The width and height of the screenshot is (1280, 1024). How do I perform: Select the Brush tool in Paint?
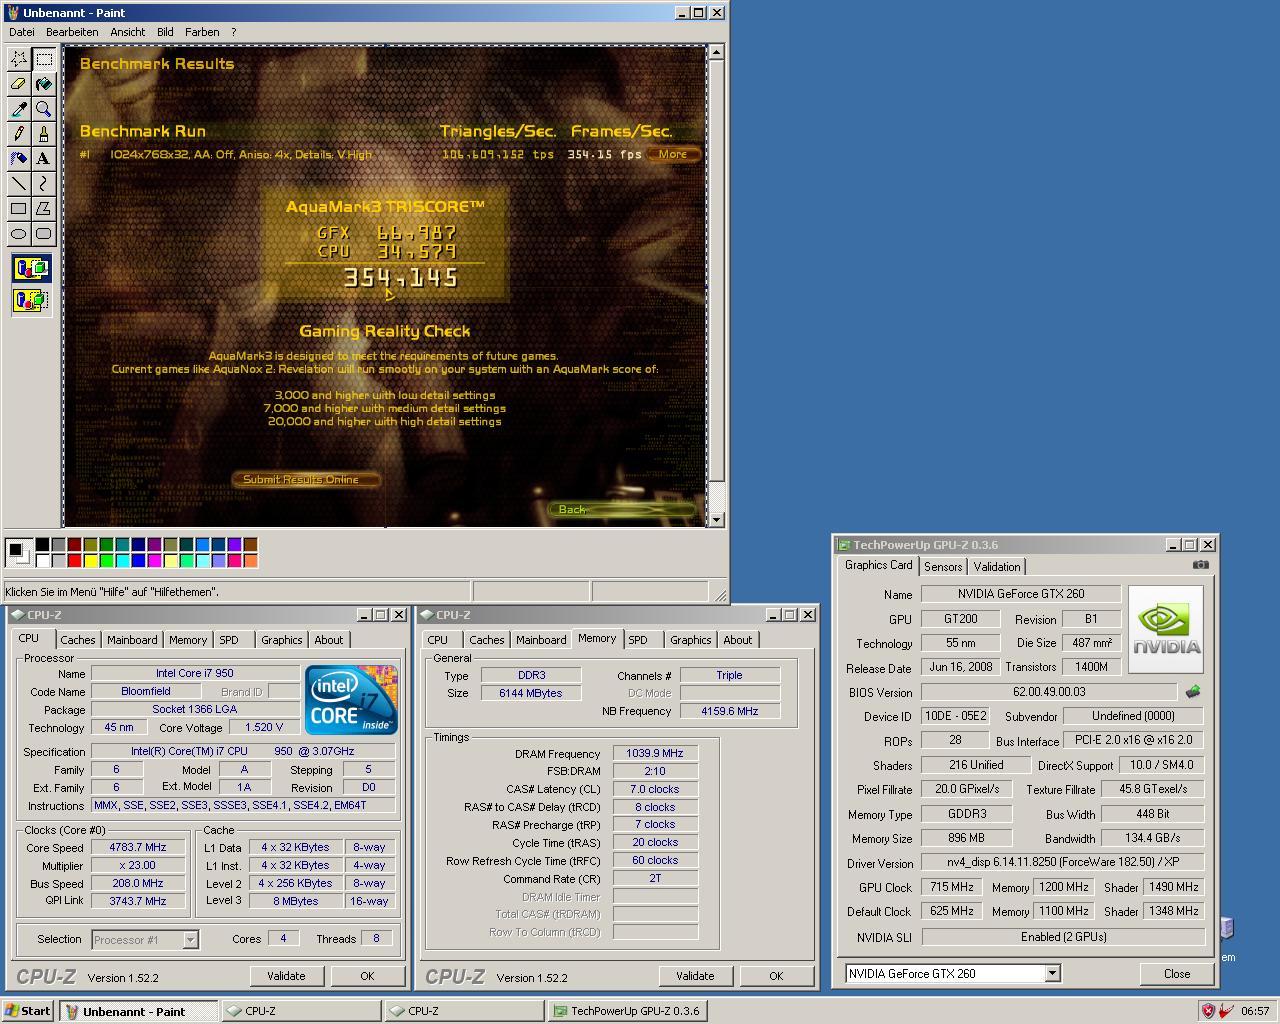pyautogui.click(x=44, y=134)
